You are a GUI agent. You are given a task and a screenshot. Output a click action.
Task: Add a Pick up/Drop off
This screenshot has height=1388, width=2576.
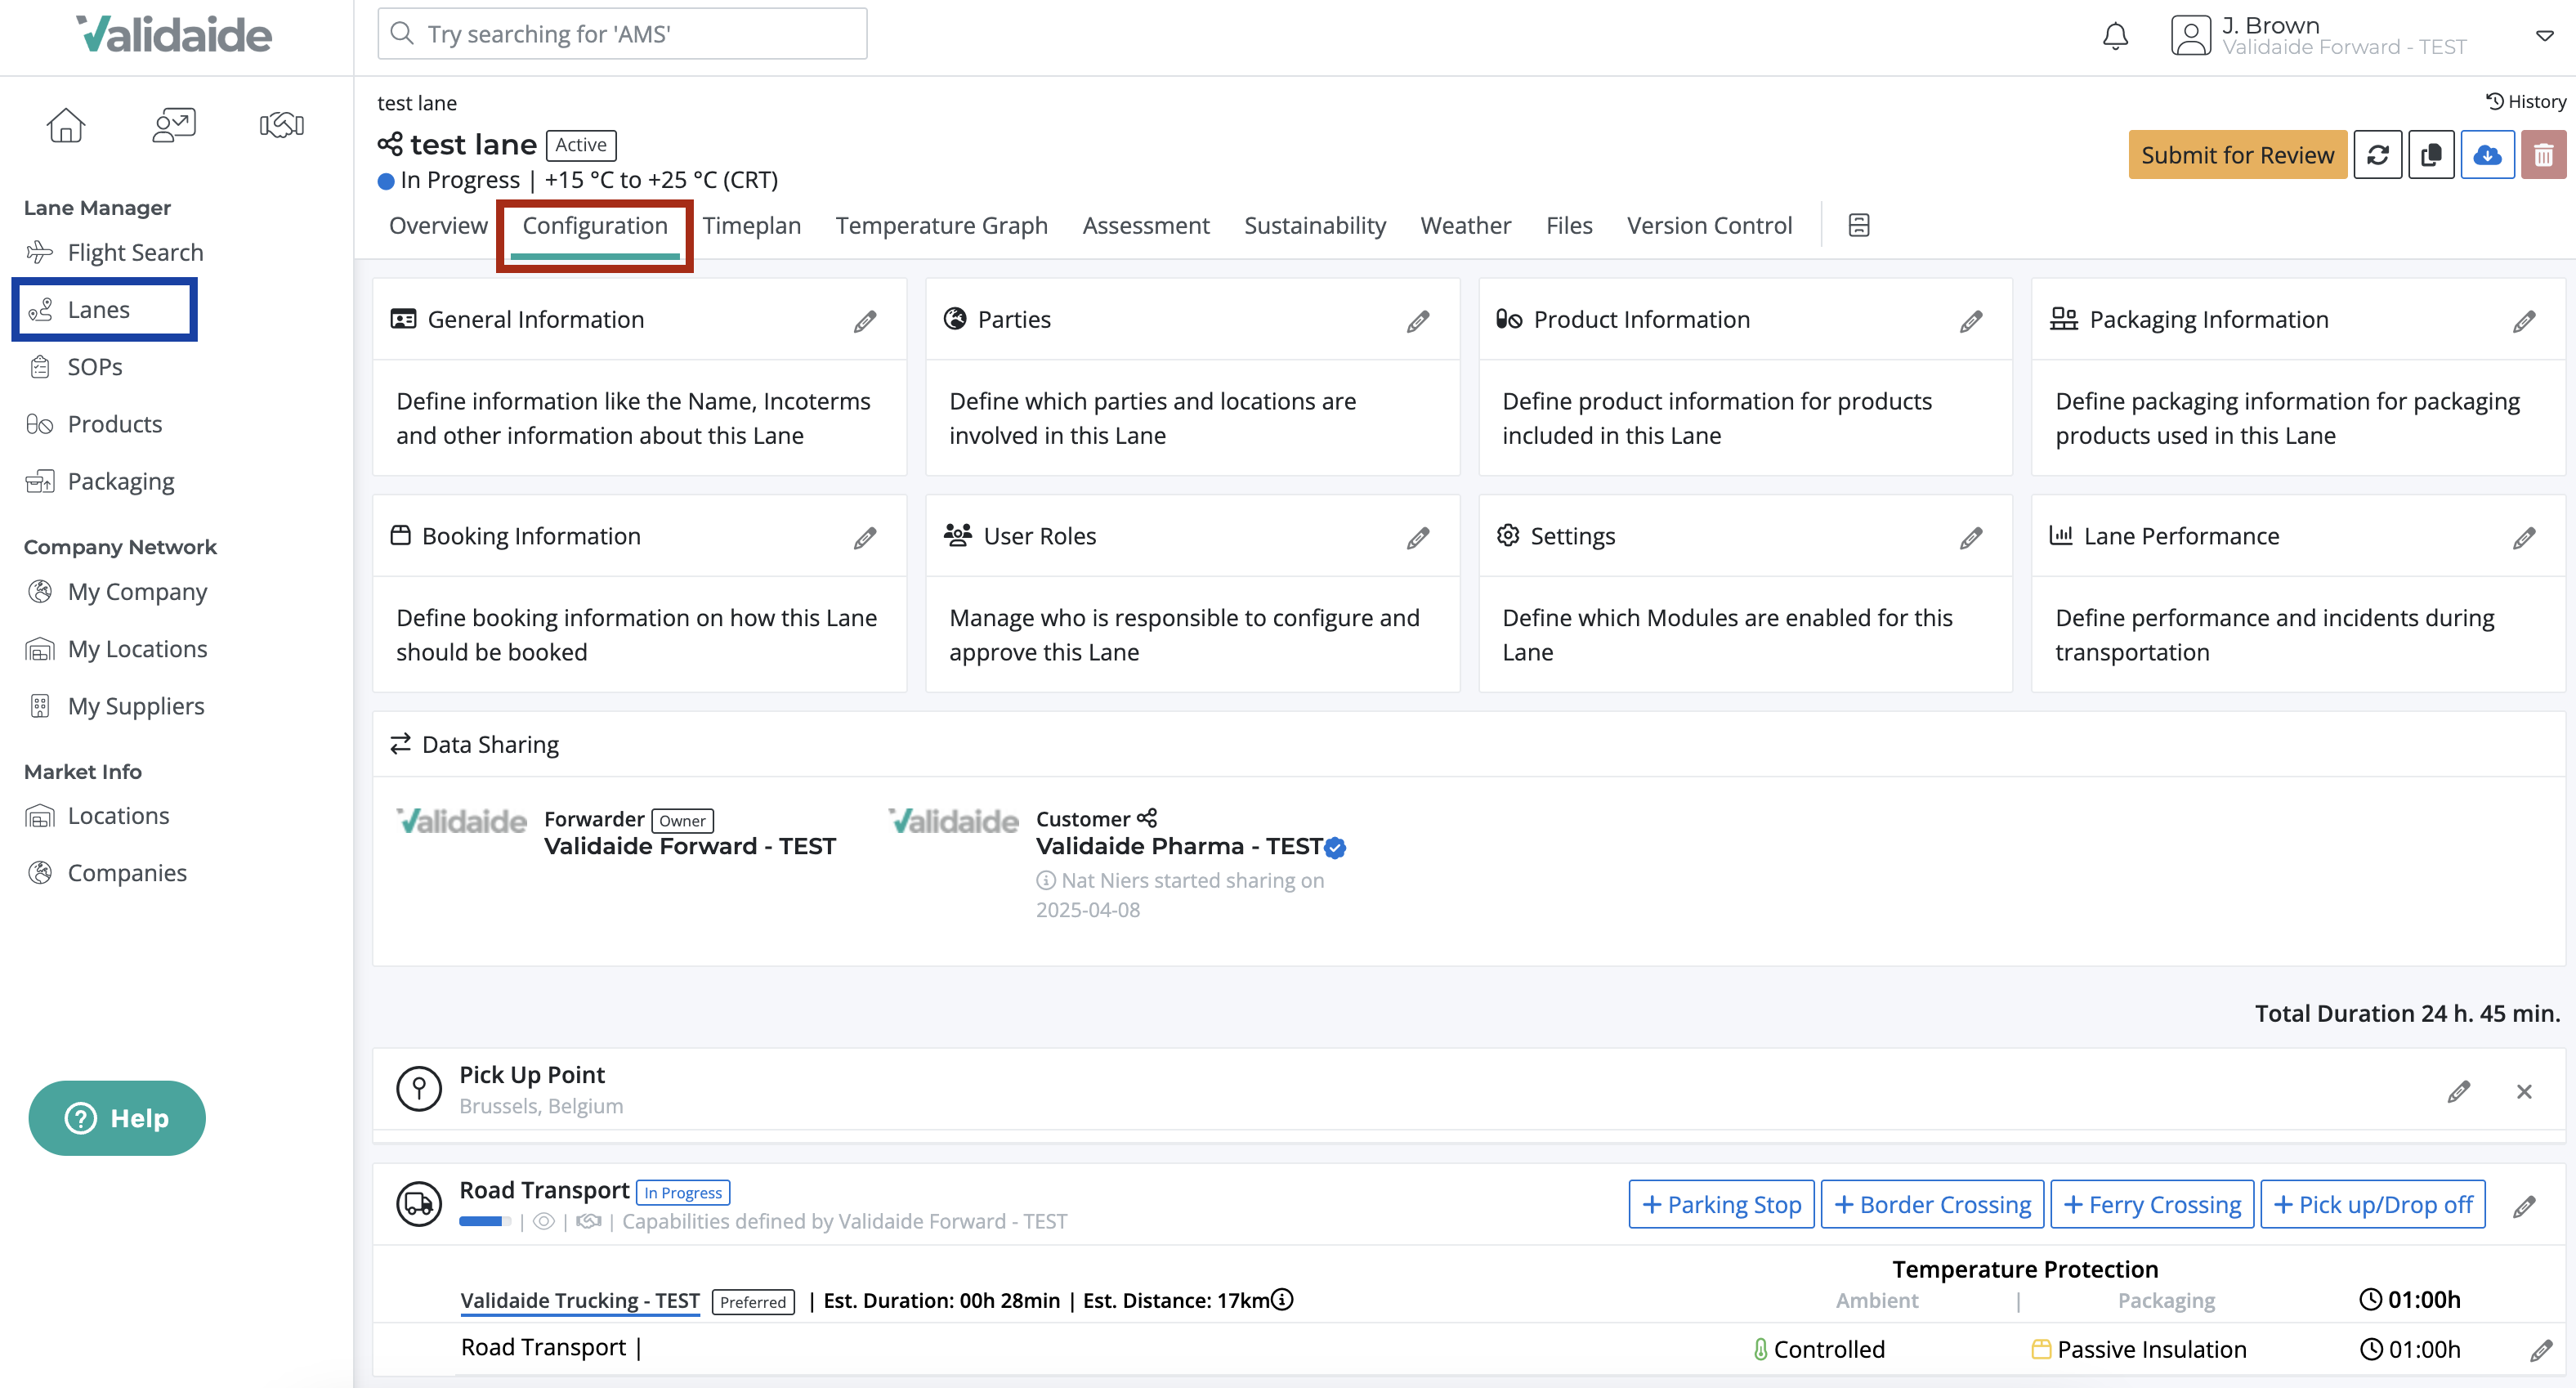2373,1205
